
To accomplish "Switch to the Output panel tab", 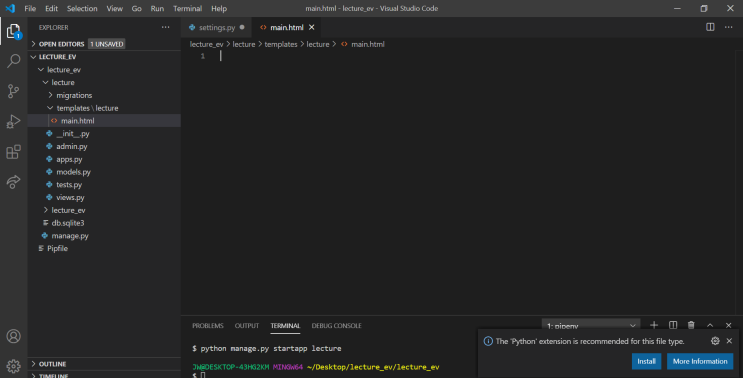I will [247, 325].
